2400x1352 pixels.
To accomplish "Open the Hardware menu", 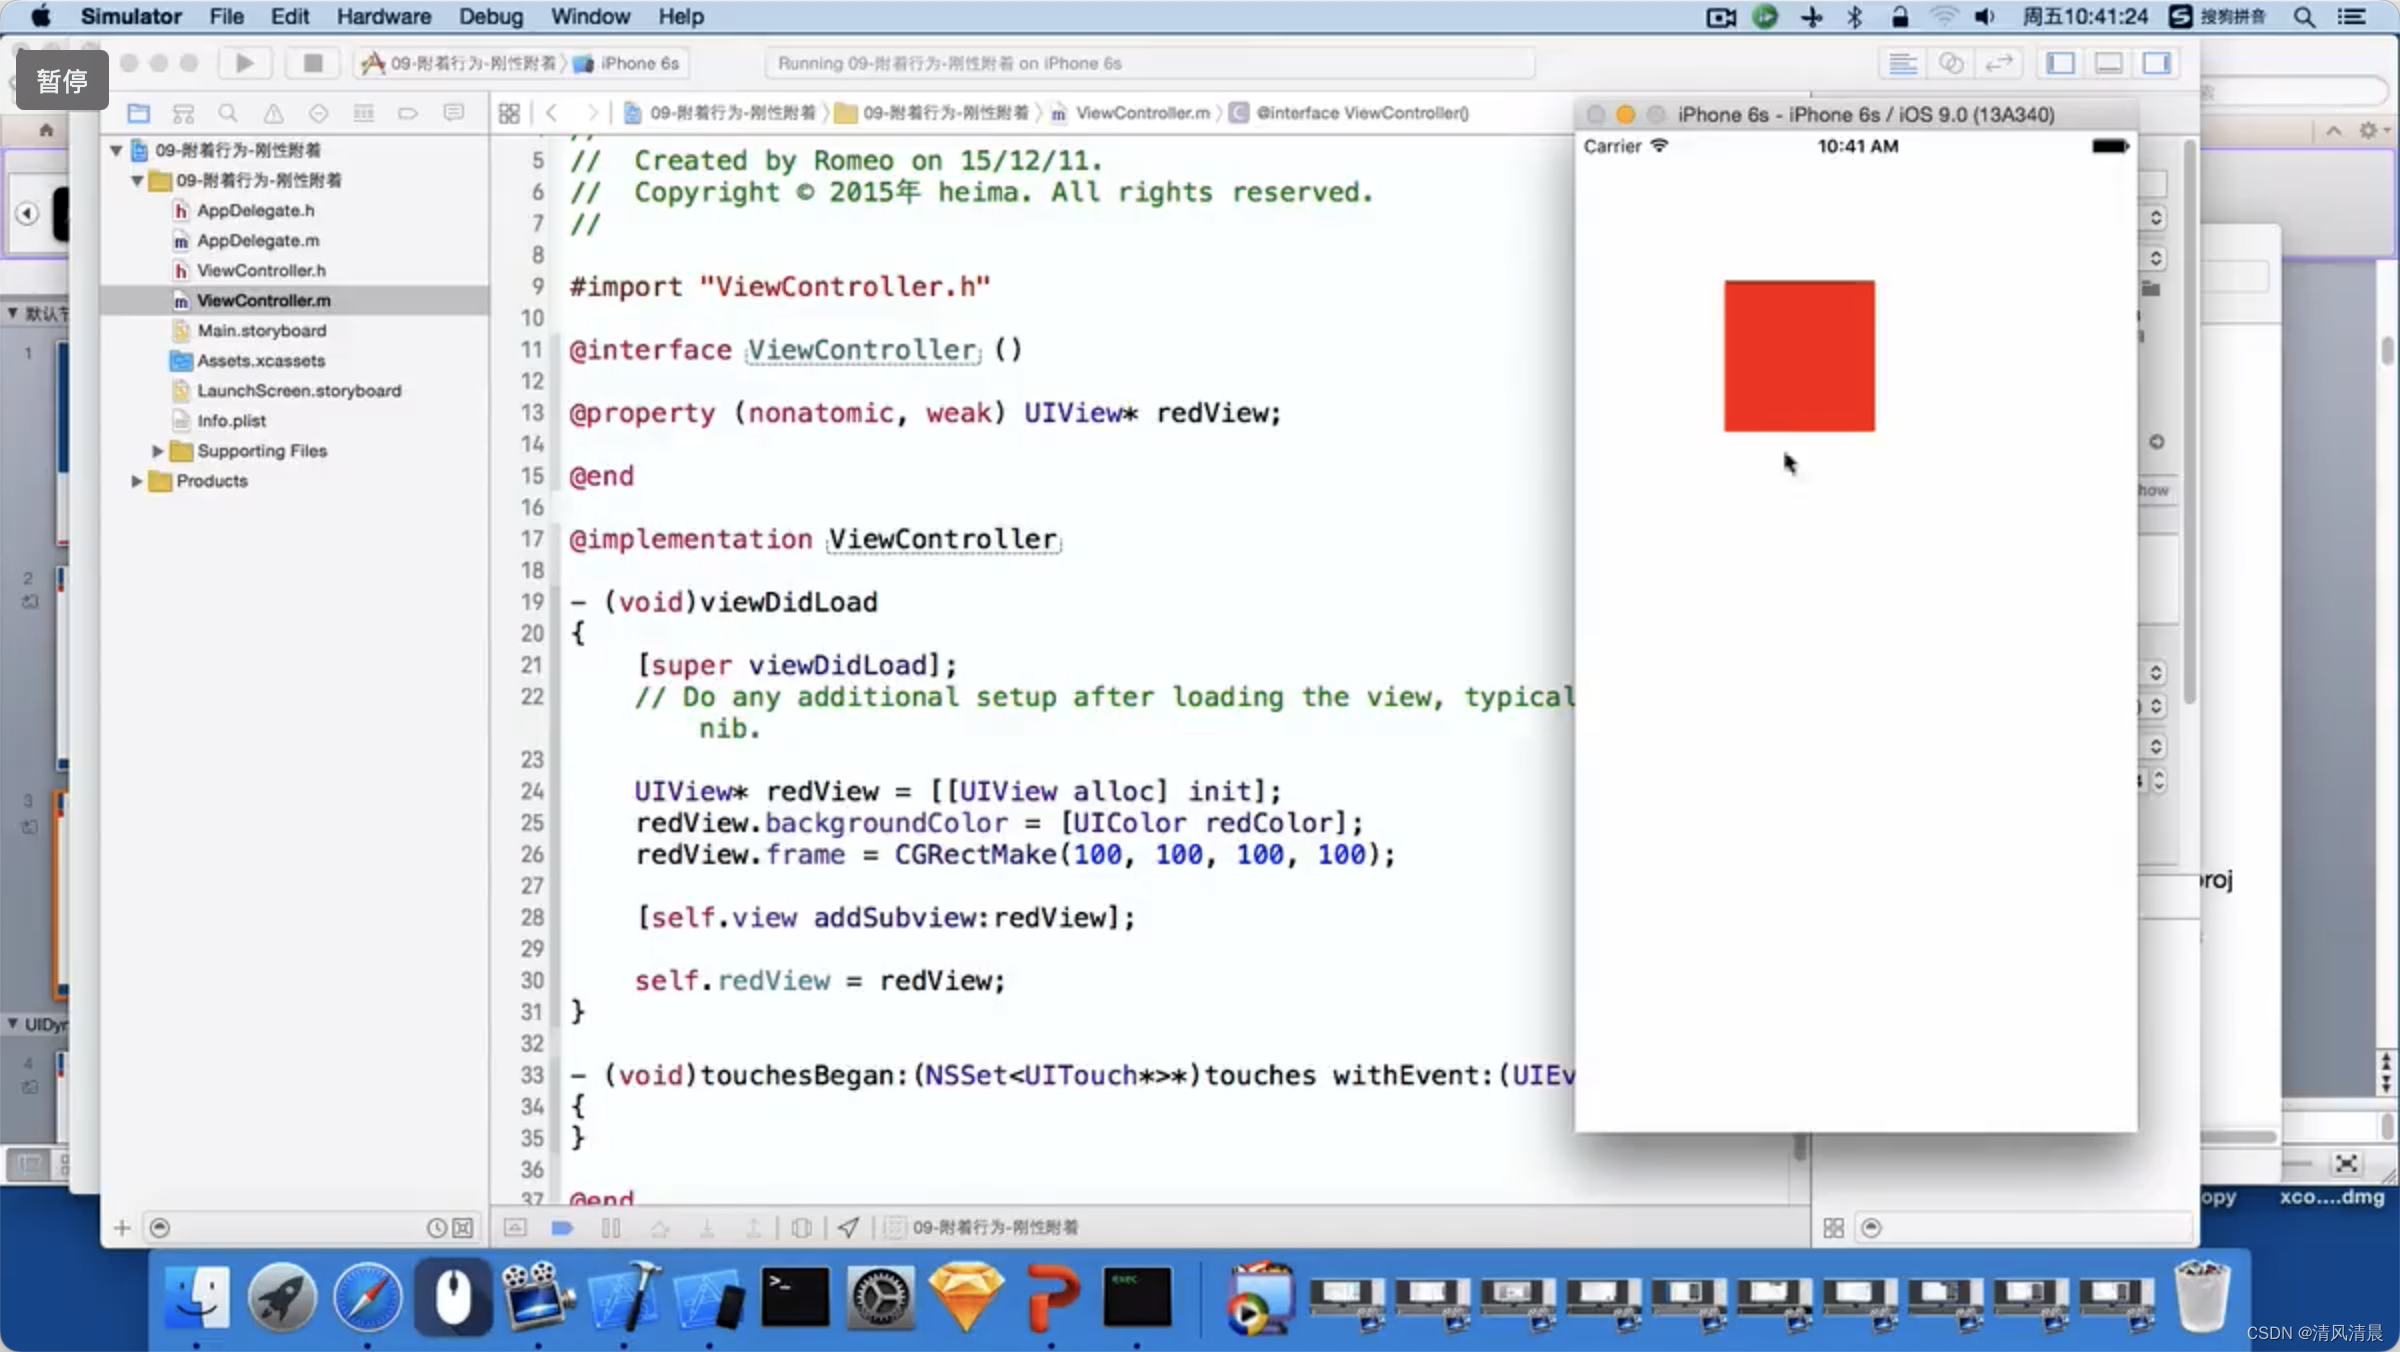I will coord(383,16).
